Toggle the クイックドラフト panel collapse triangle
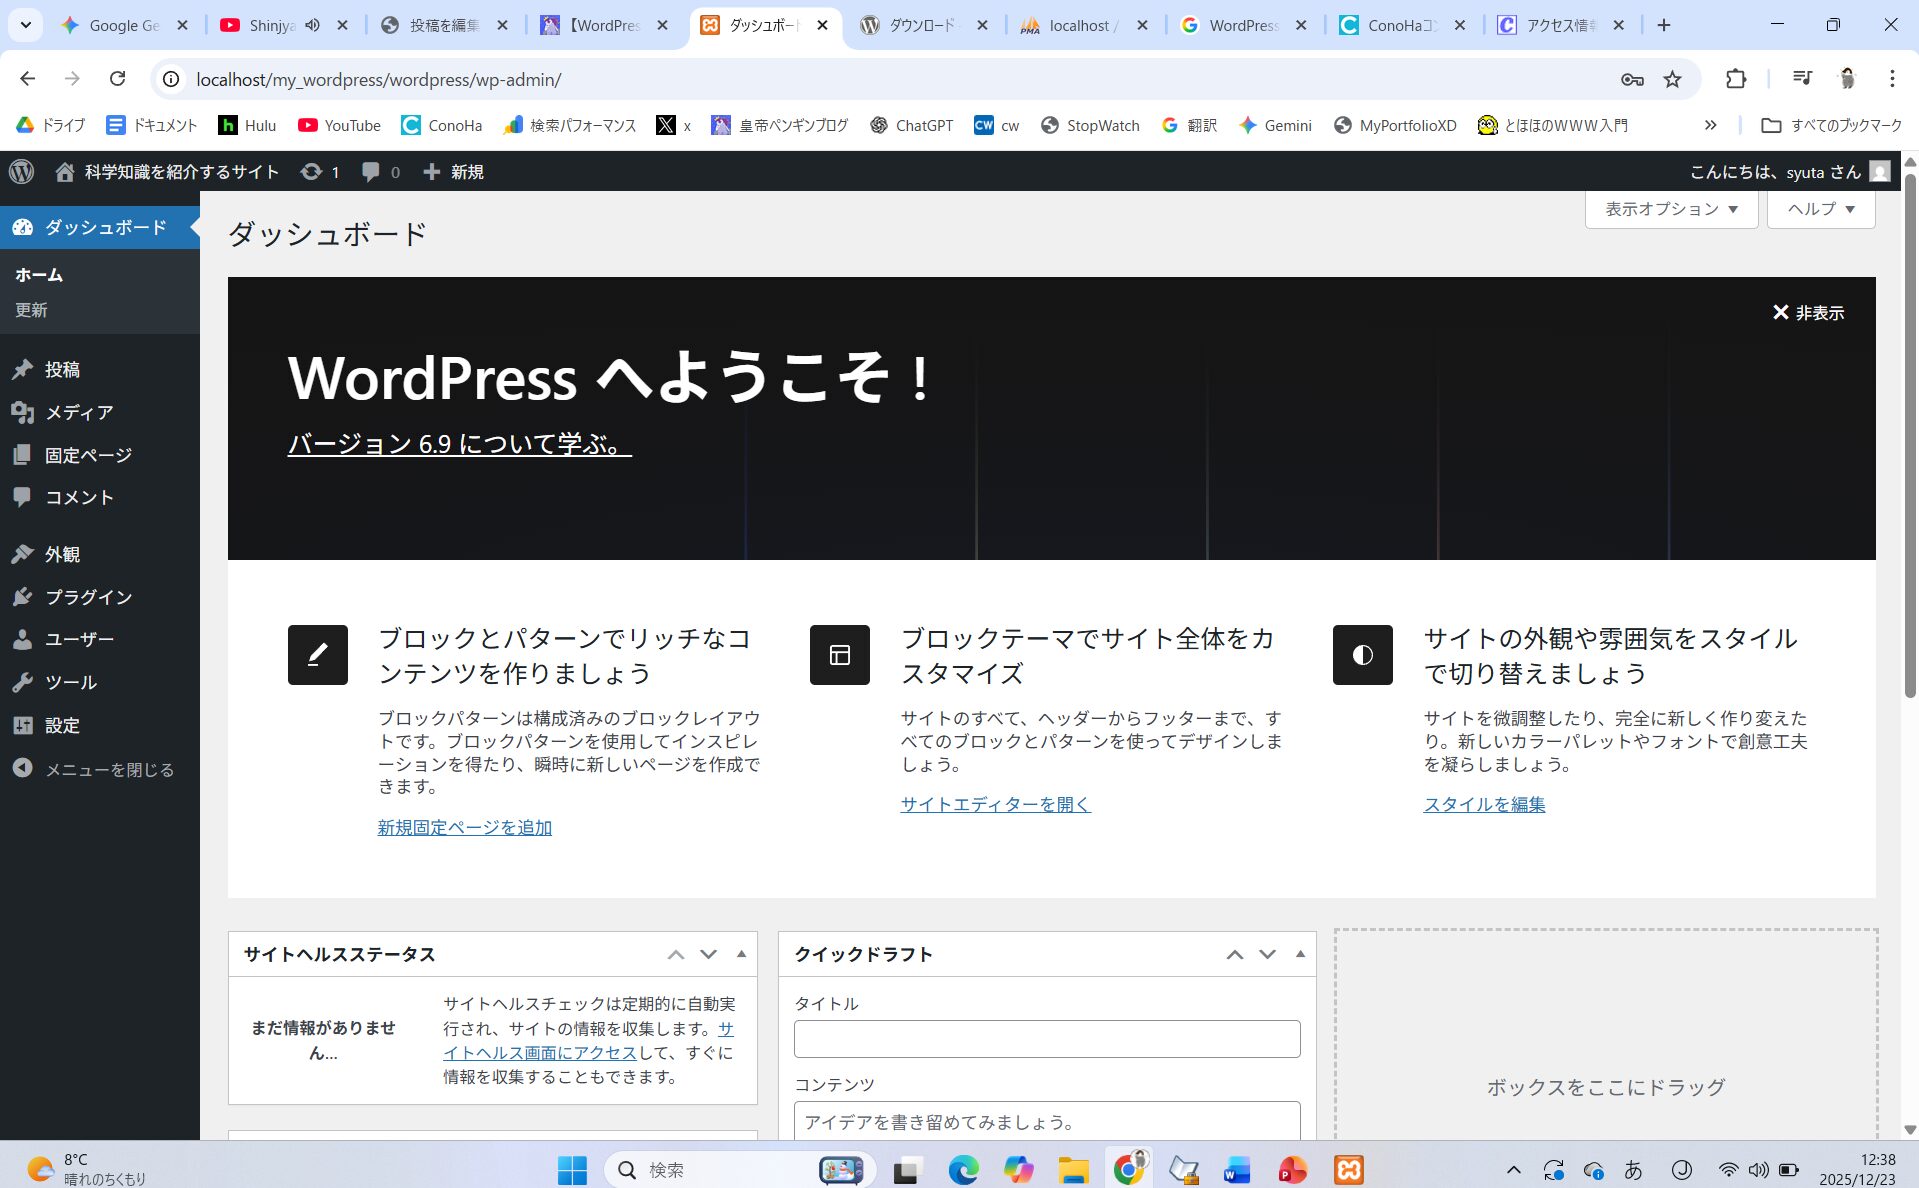This screenshot has width=1919, height=1188. 1300,954
